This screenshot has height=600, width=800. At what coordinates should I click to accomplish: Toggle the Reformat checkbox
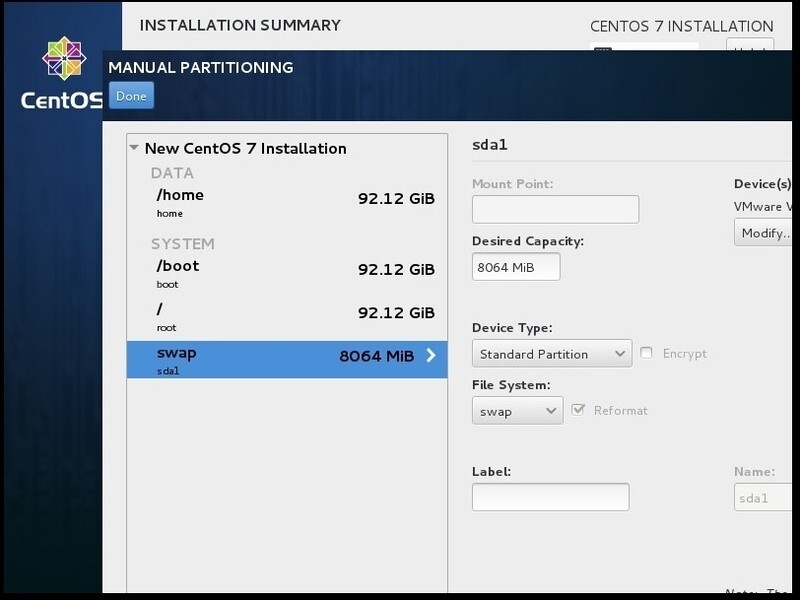tap(578, 408)
